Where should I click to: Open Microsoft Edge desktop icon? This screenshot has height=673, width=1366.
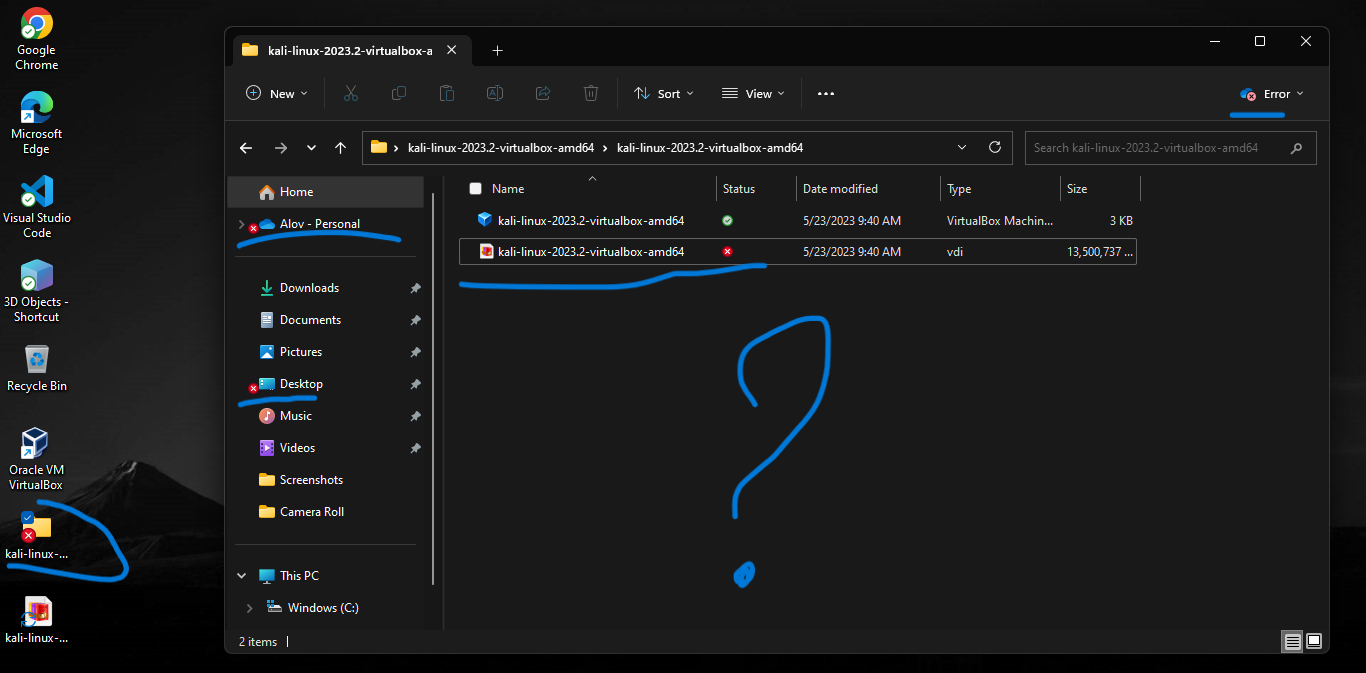(x=36, y=123)
